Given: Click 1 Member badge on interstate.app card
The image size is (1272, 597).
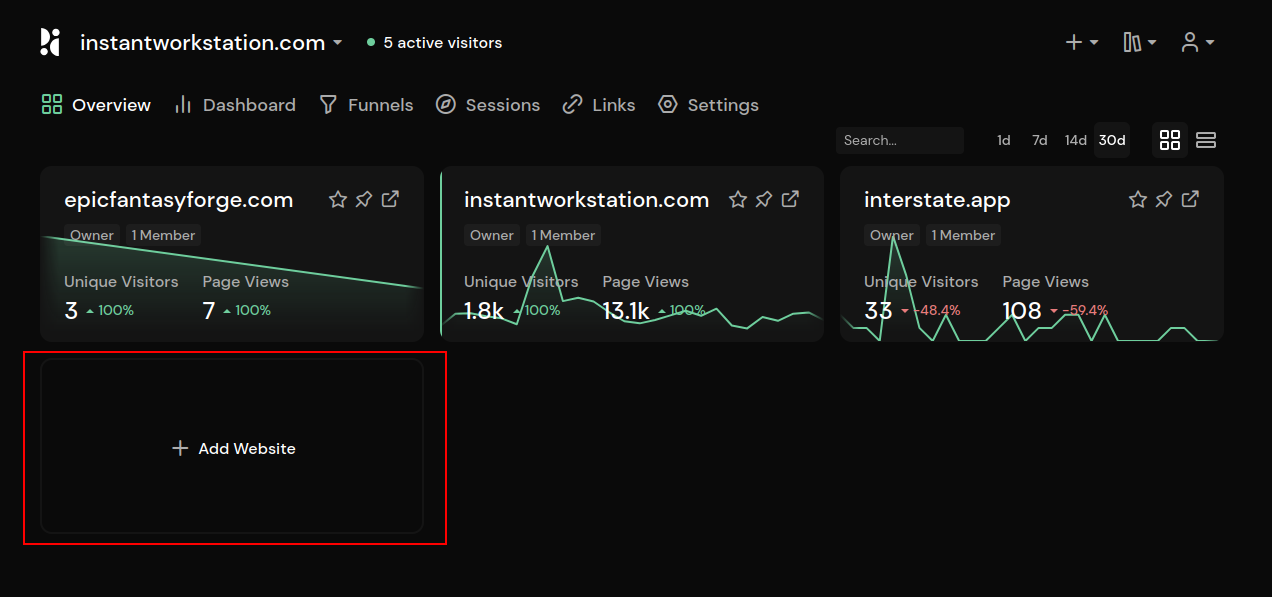Looking at the screenshot, I should pyautogui.click(x=963, y=235).
